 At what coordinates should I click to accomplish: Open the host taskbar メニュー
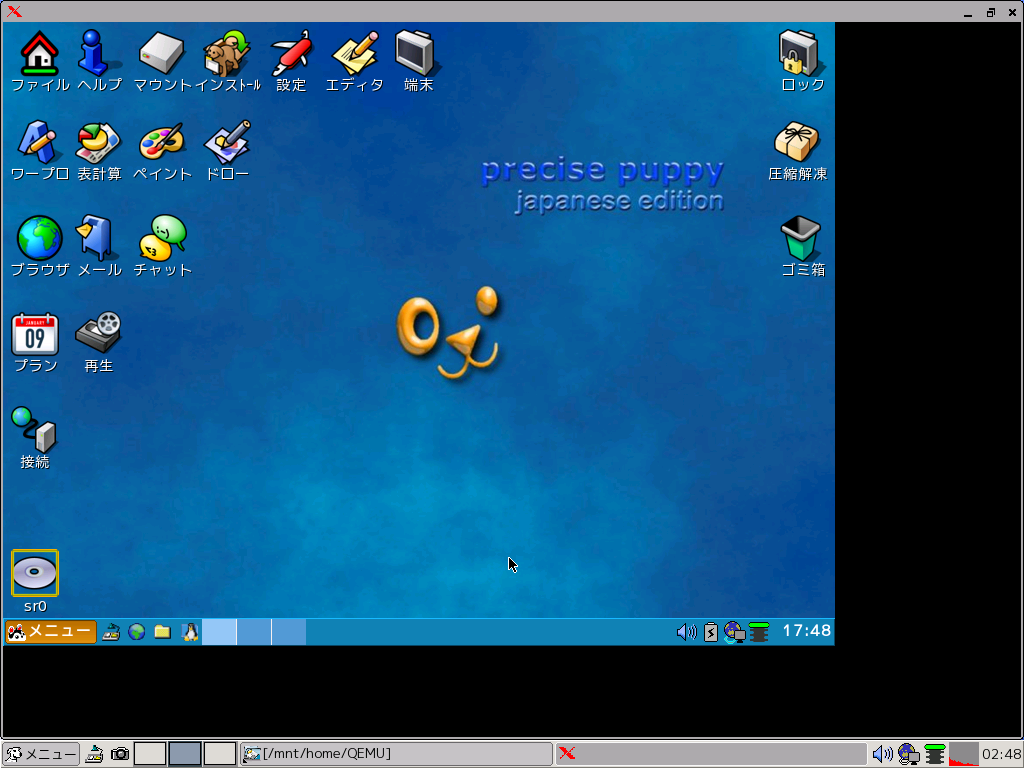[x=40, y=754]
